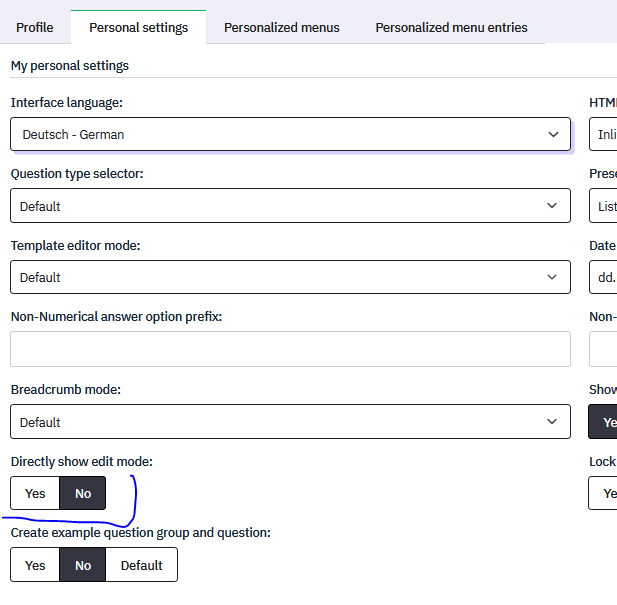617x605 pixels.
Task: Choose No for Create example question group
Action: pyautogui.click(x=83, y=565)
